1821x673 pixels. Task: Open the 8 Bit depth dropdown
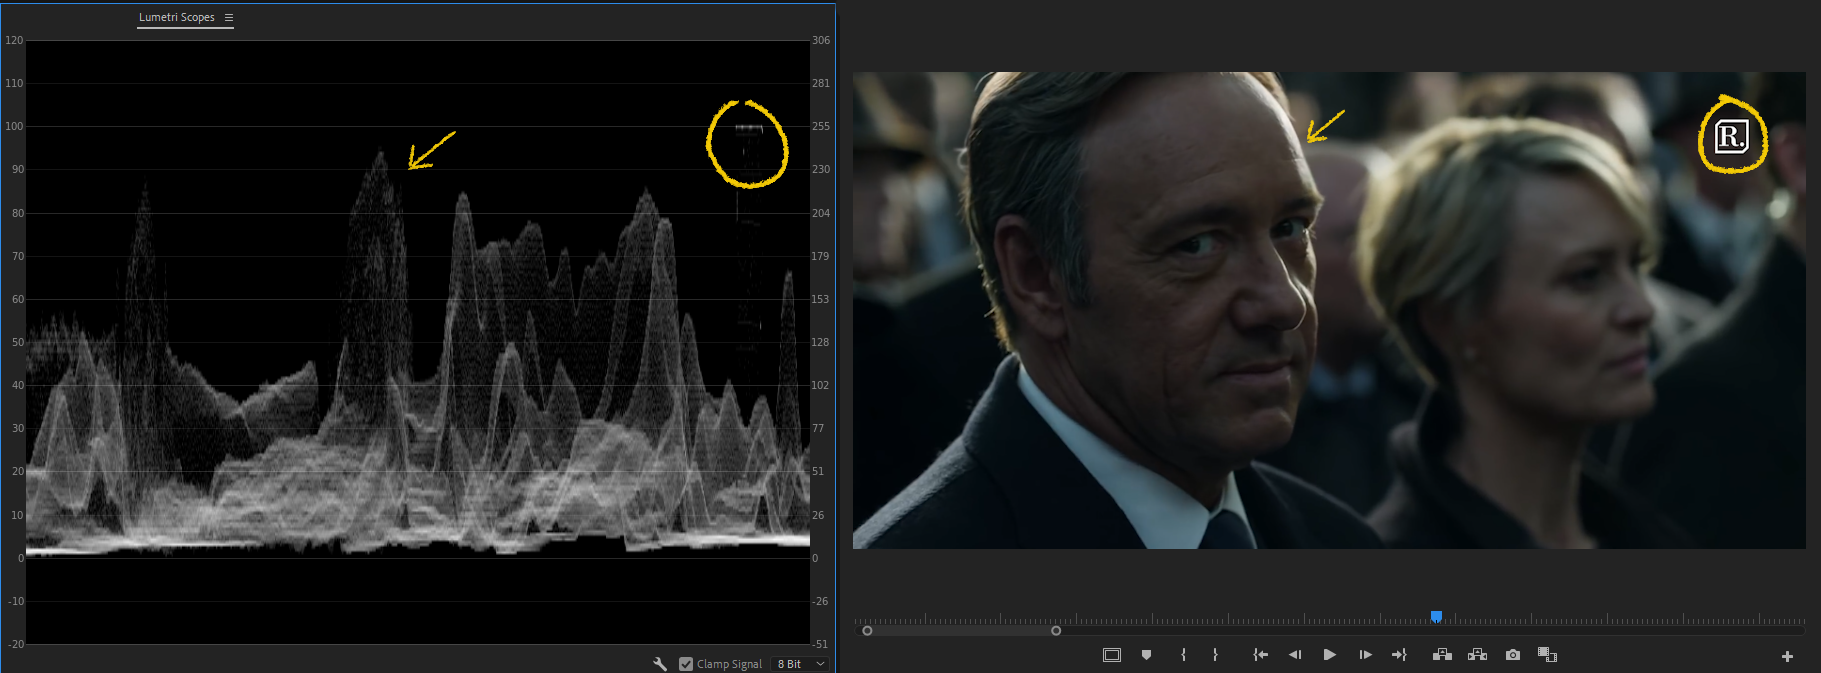click(802, 664)
